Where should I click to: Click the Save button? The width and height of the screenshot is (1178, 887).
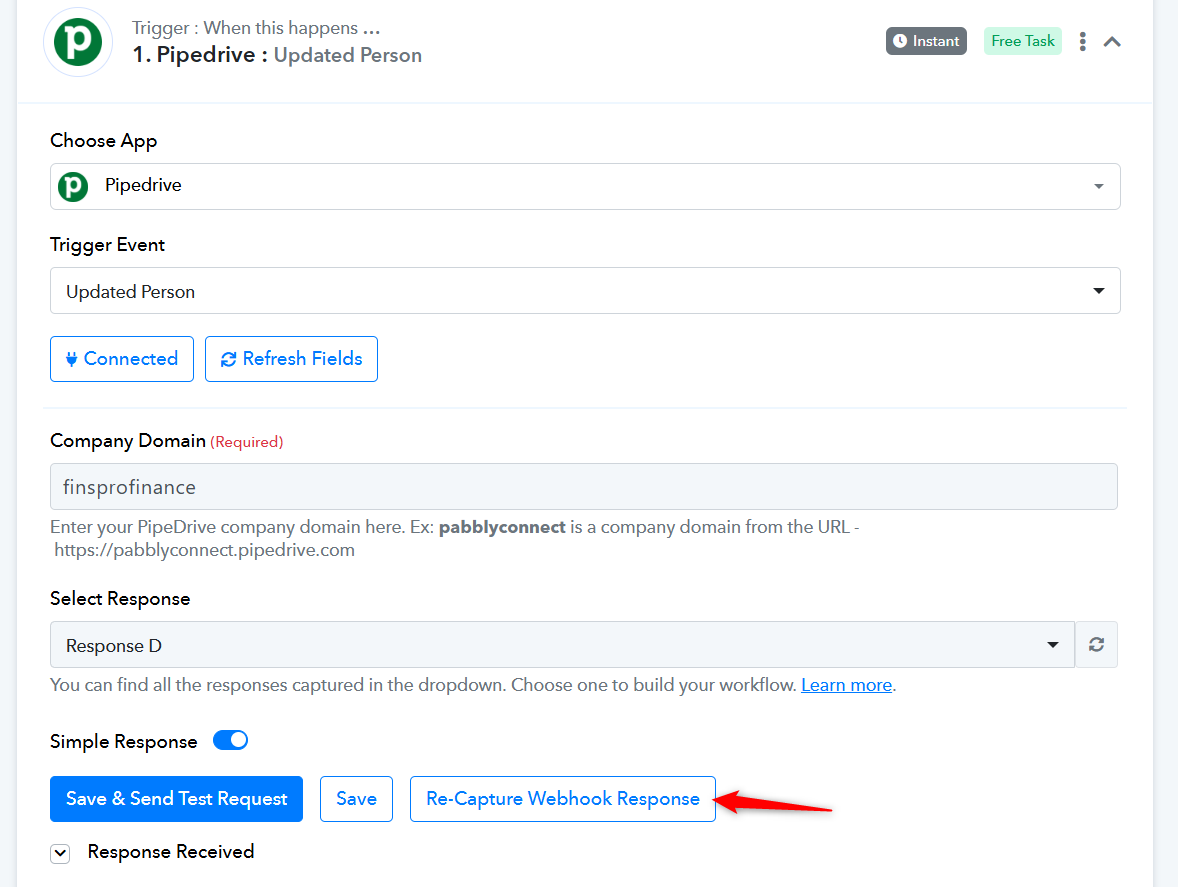pyautogui.click(x=356, y=799)
